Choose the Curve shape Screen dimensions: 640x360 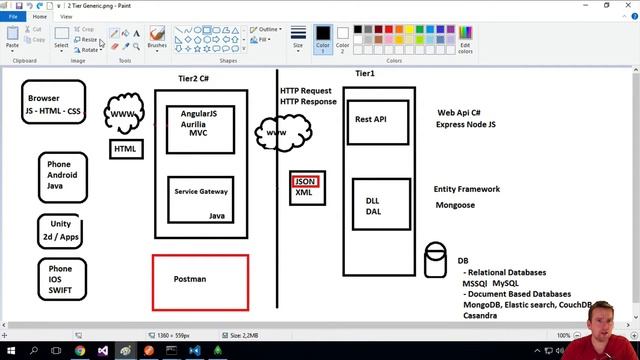click(188, 30)
